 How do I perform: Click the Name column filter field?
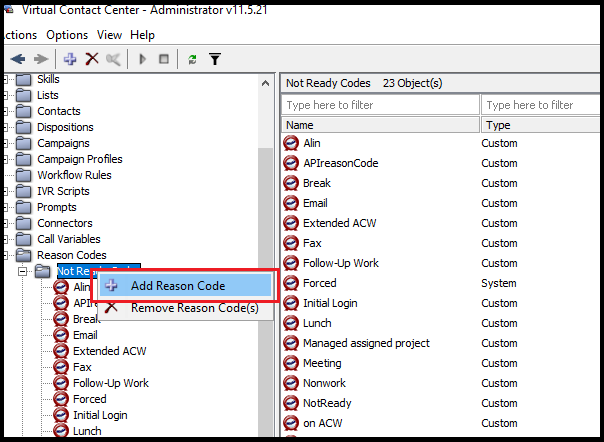(380, 105)
